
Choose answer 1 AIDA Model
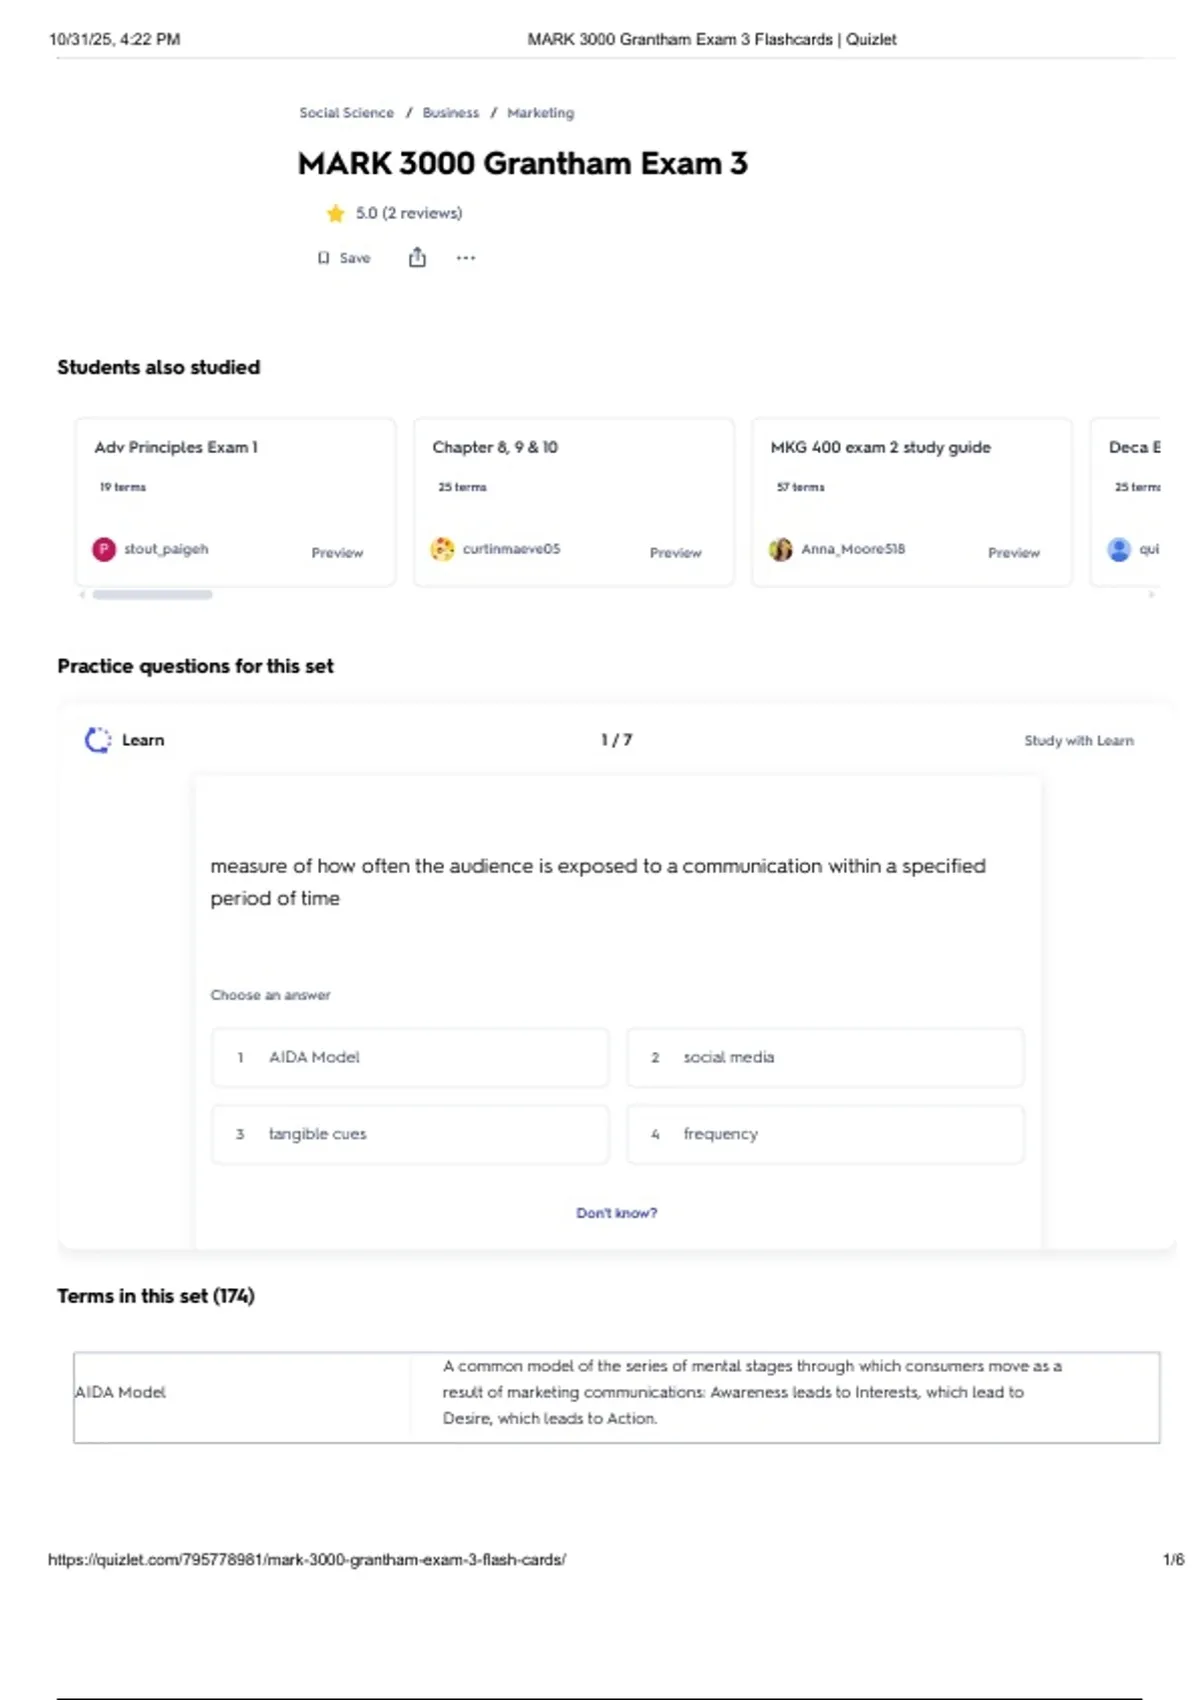pyautogui.click(x=410, y=1057)
